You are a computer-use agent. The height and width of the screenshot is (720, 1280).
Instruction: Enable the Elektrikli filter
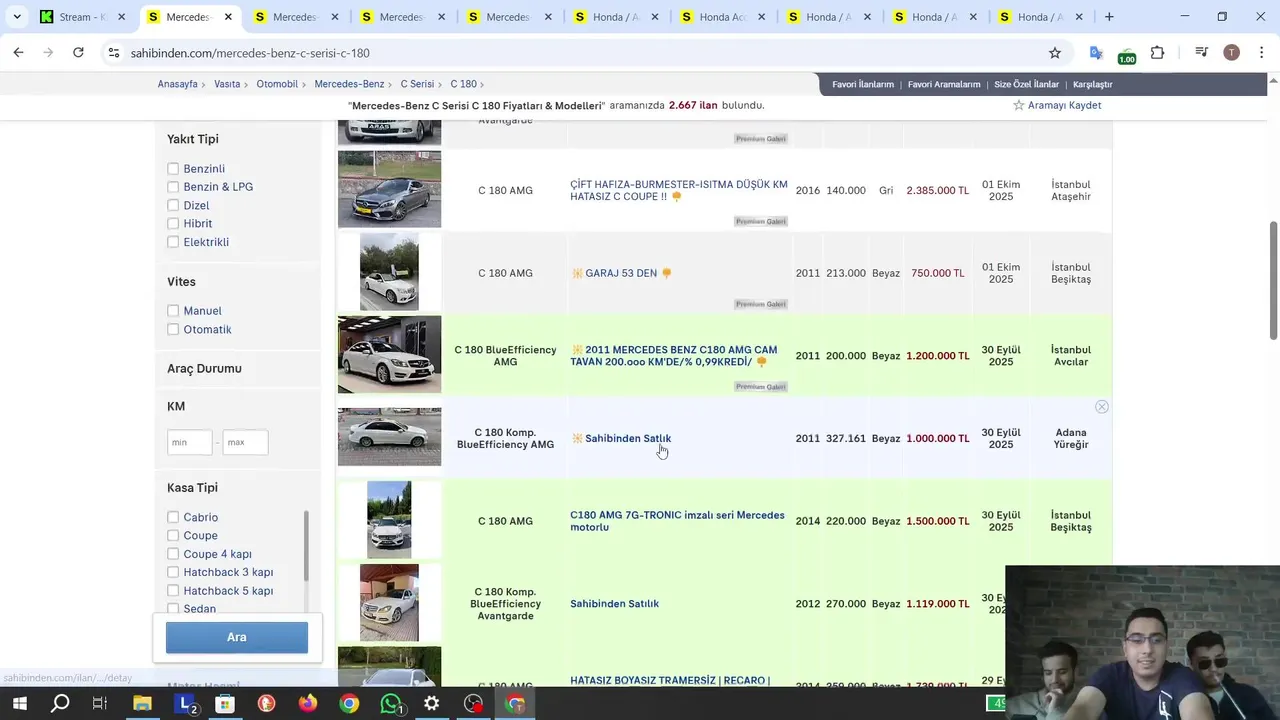(173, 242)
